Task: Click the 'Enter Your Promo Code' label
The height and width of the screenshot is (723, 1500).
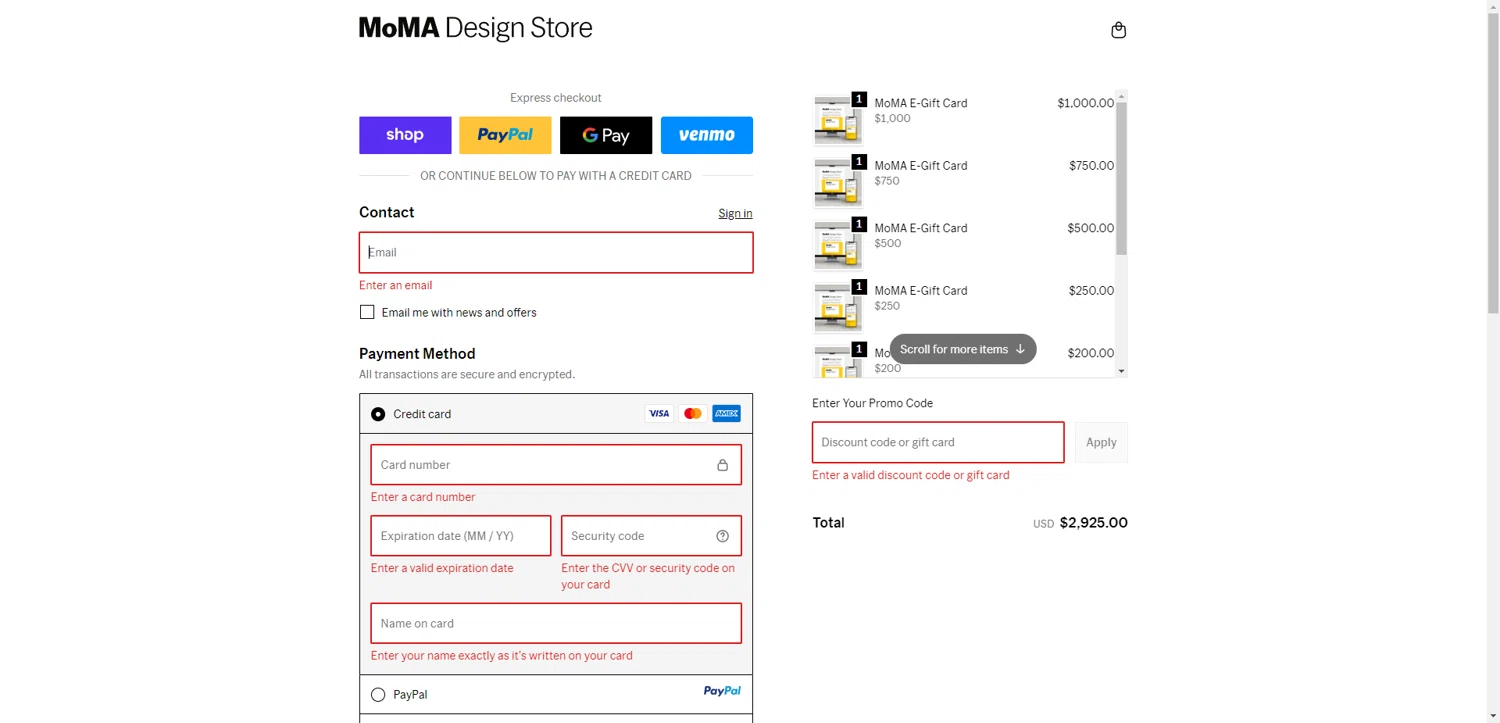Action: [872, 403]
